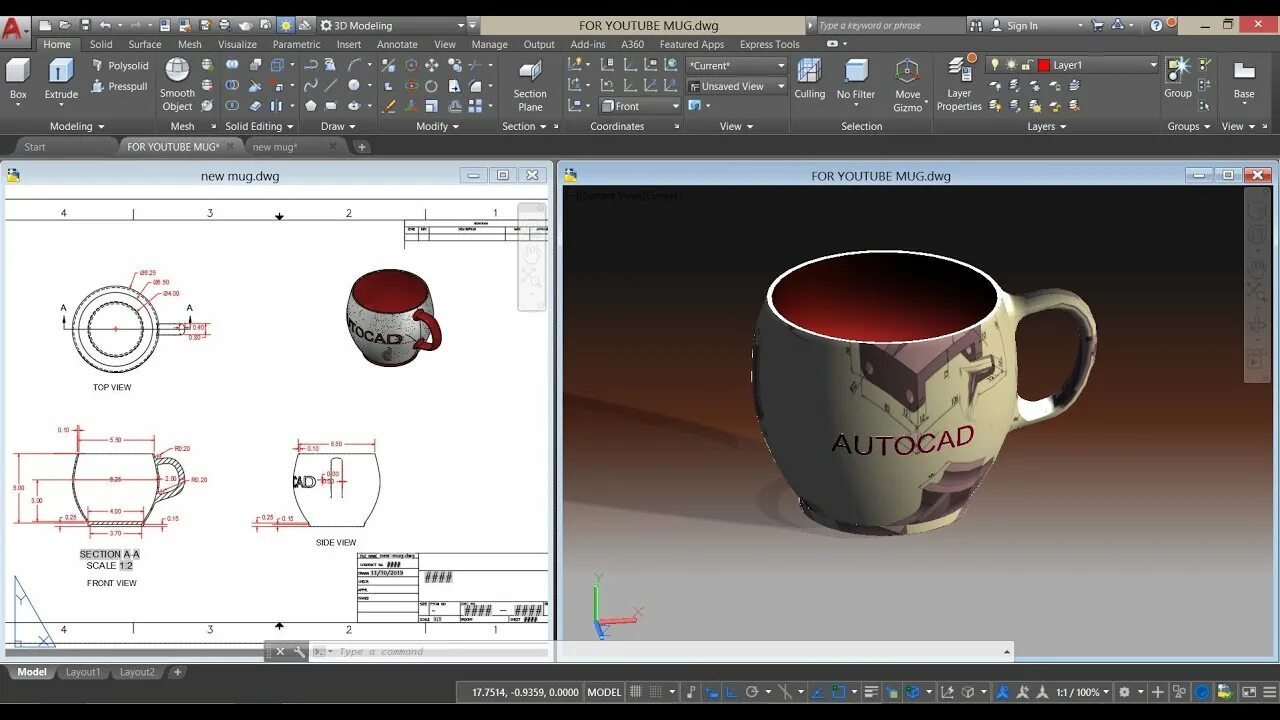Screen dimensions: 1280x720
Task: Open Layer Properties manager
Action: (959, 84)
